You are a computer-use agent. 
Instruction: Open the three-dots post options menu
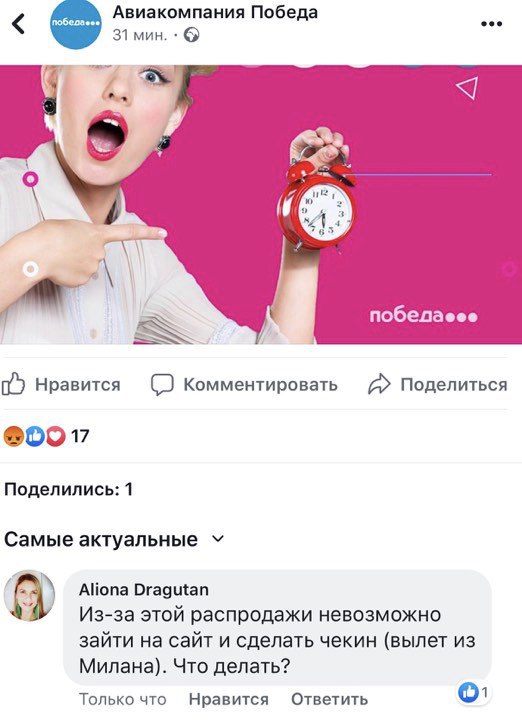pos(491,24)
